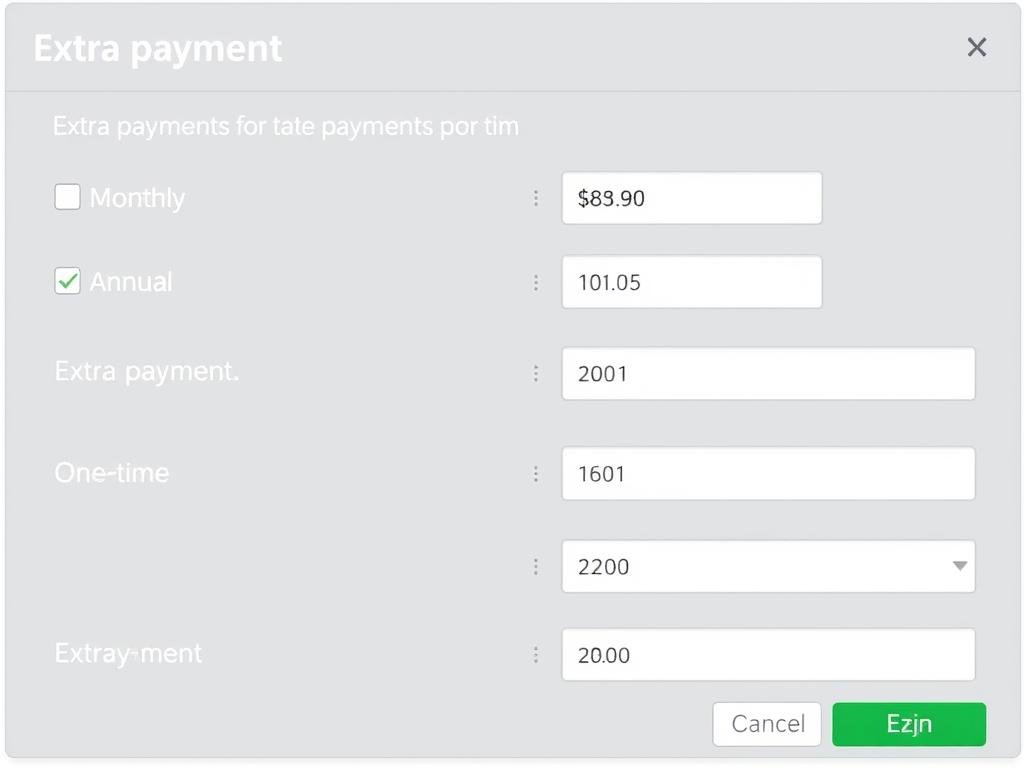Click the 20.00 Extray-ment input box
1024x768 pixels.
point(768,655)
